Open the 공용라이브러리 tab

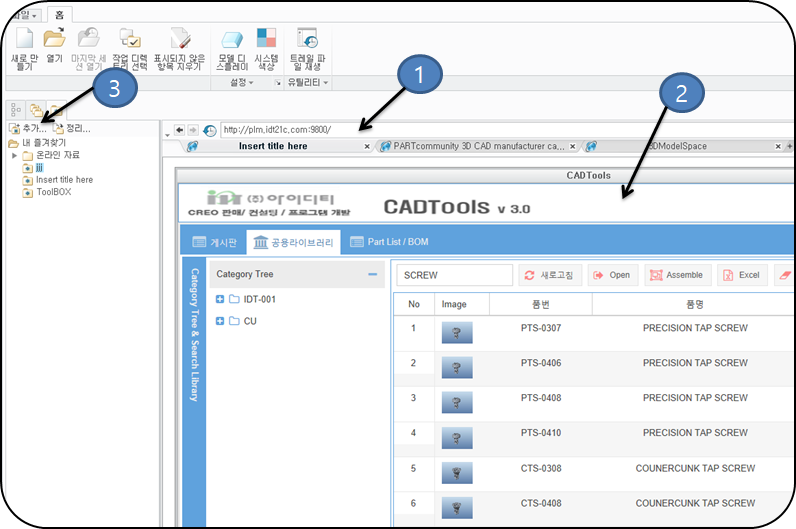click(x=293, y=242)
